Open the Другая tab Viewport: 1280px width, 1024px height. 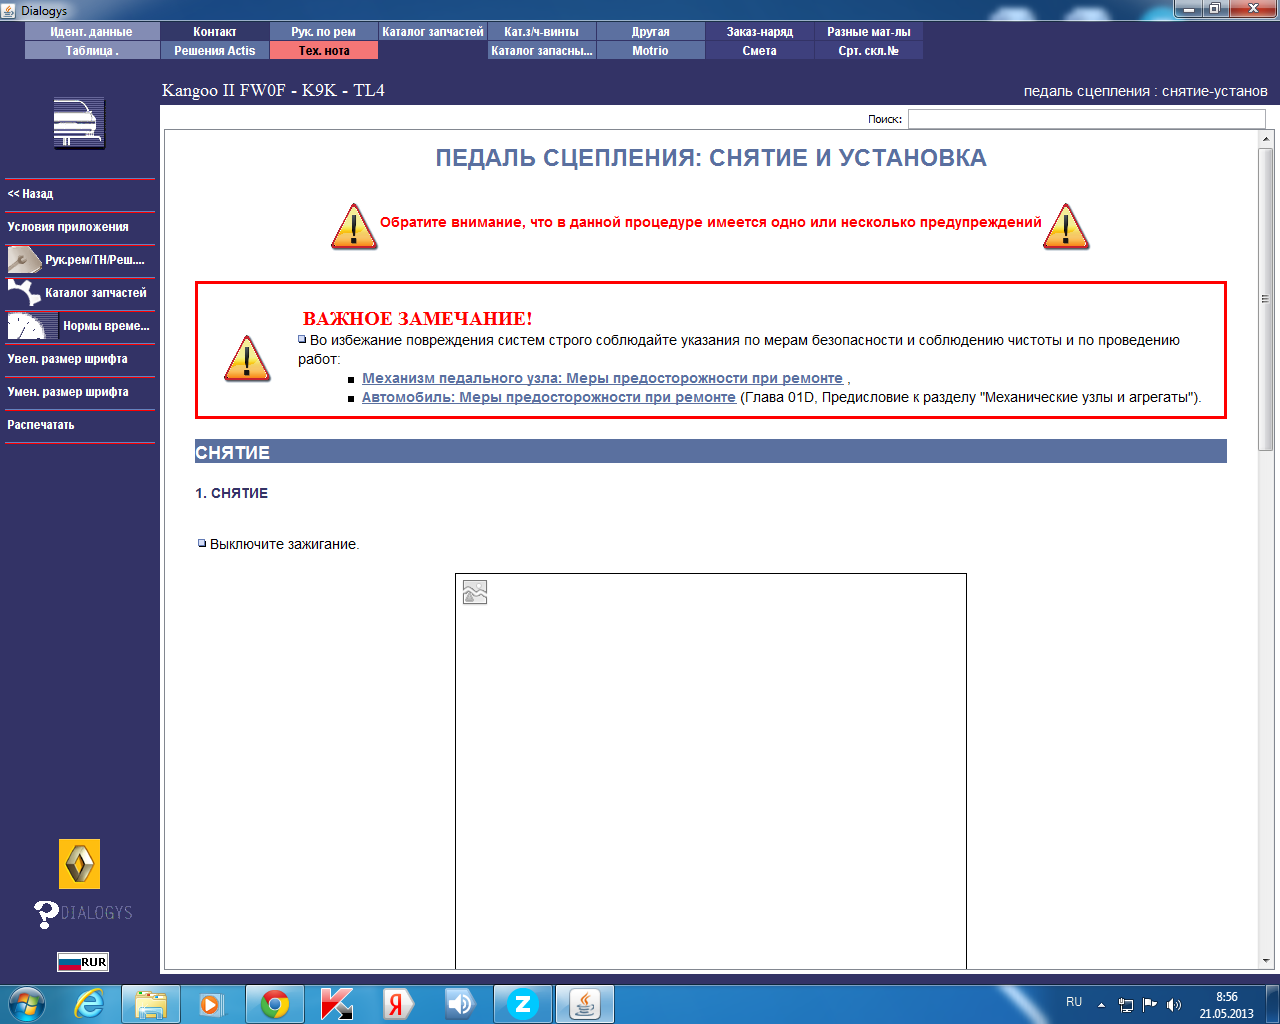coord(651,32)
